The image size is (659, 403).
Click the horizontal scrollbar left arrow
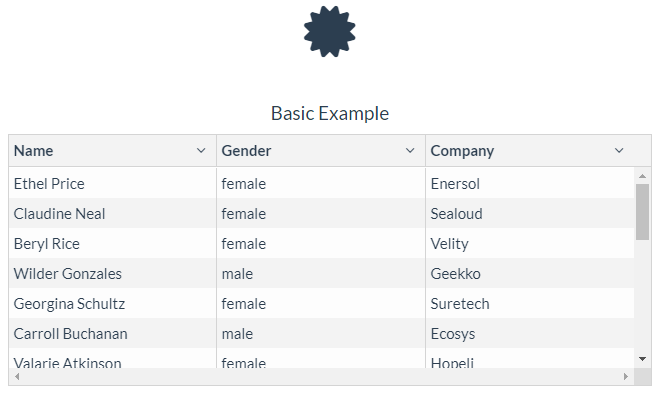pos(16,377)
